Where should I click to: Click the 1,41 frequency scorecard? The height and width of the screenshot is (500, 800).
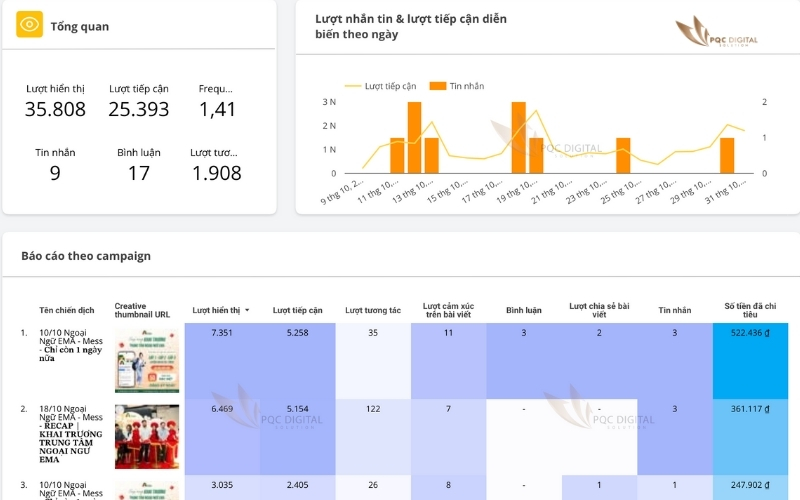(217, 102)
